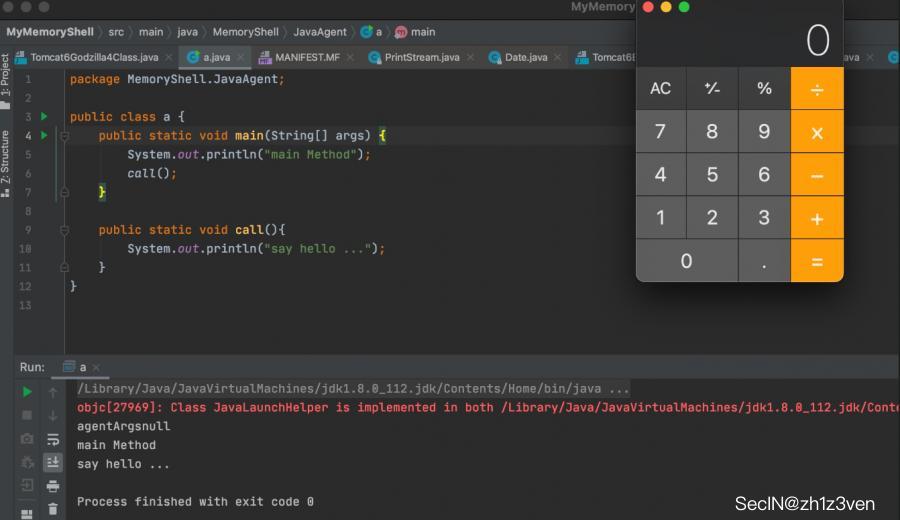Click run gutter arrow beside class a
This screenshot has width=900, height=520.
click(x=44, y=116)
